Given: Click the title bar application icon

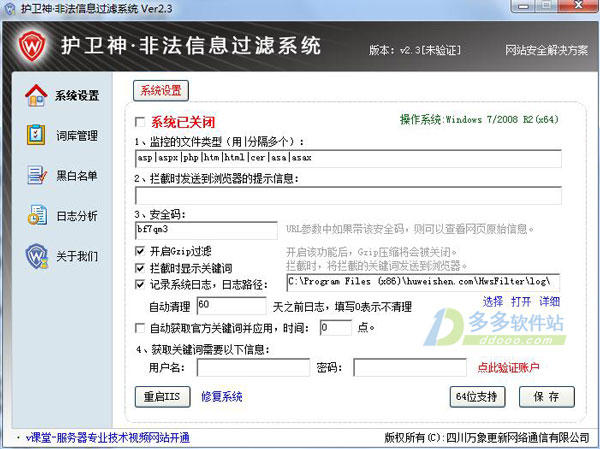Looking at the screenshot, I should point(9,8).
